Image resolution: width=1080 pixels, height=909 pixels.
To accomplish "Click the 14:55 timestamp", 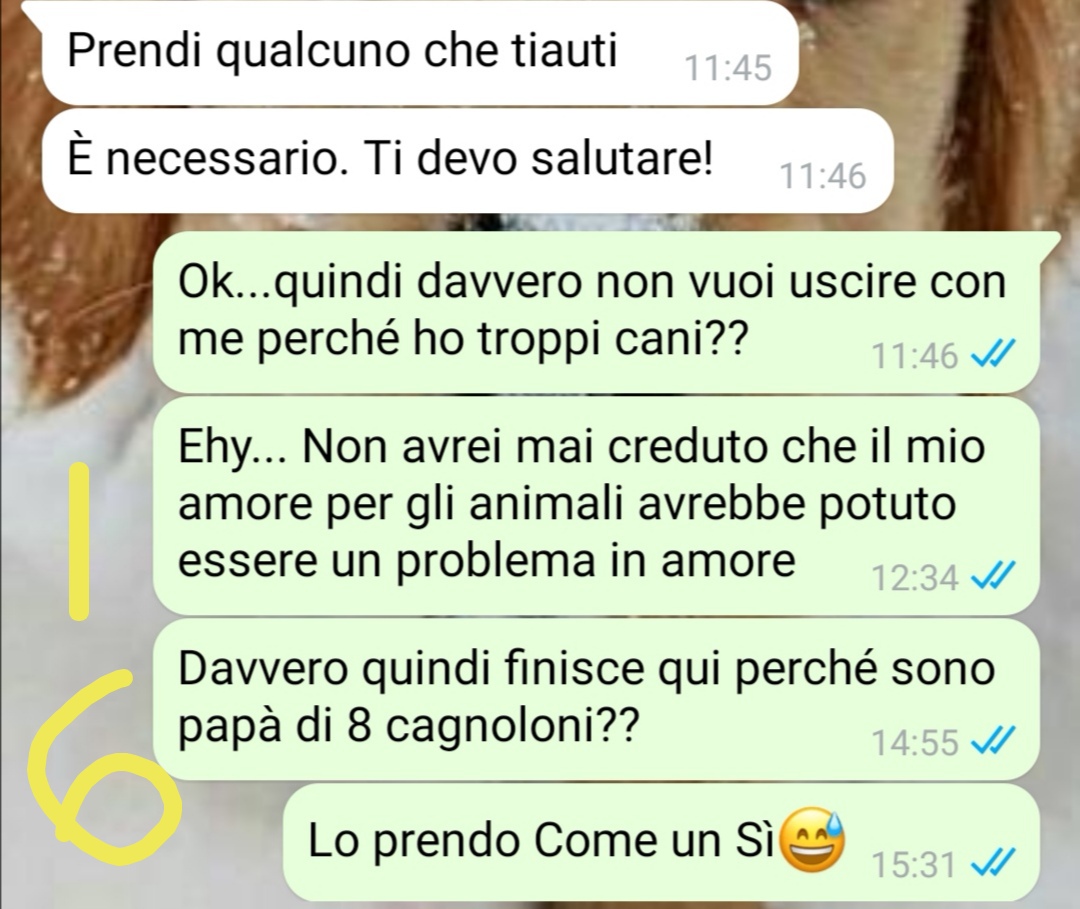I will coord(915,742).
